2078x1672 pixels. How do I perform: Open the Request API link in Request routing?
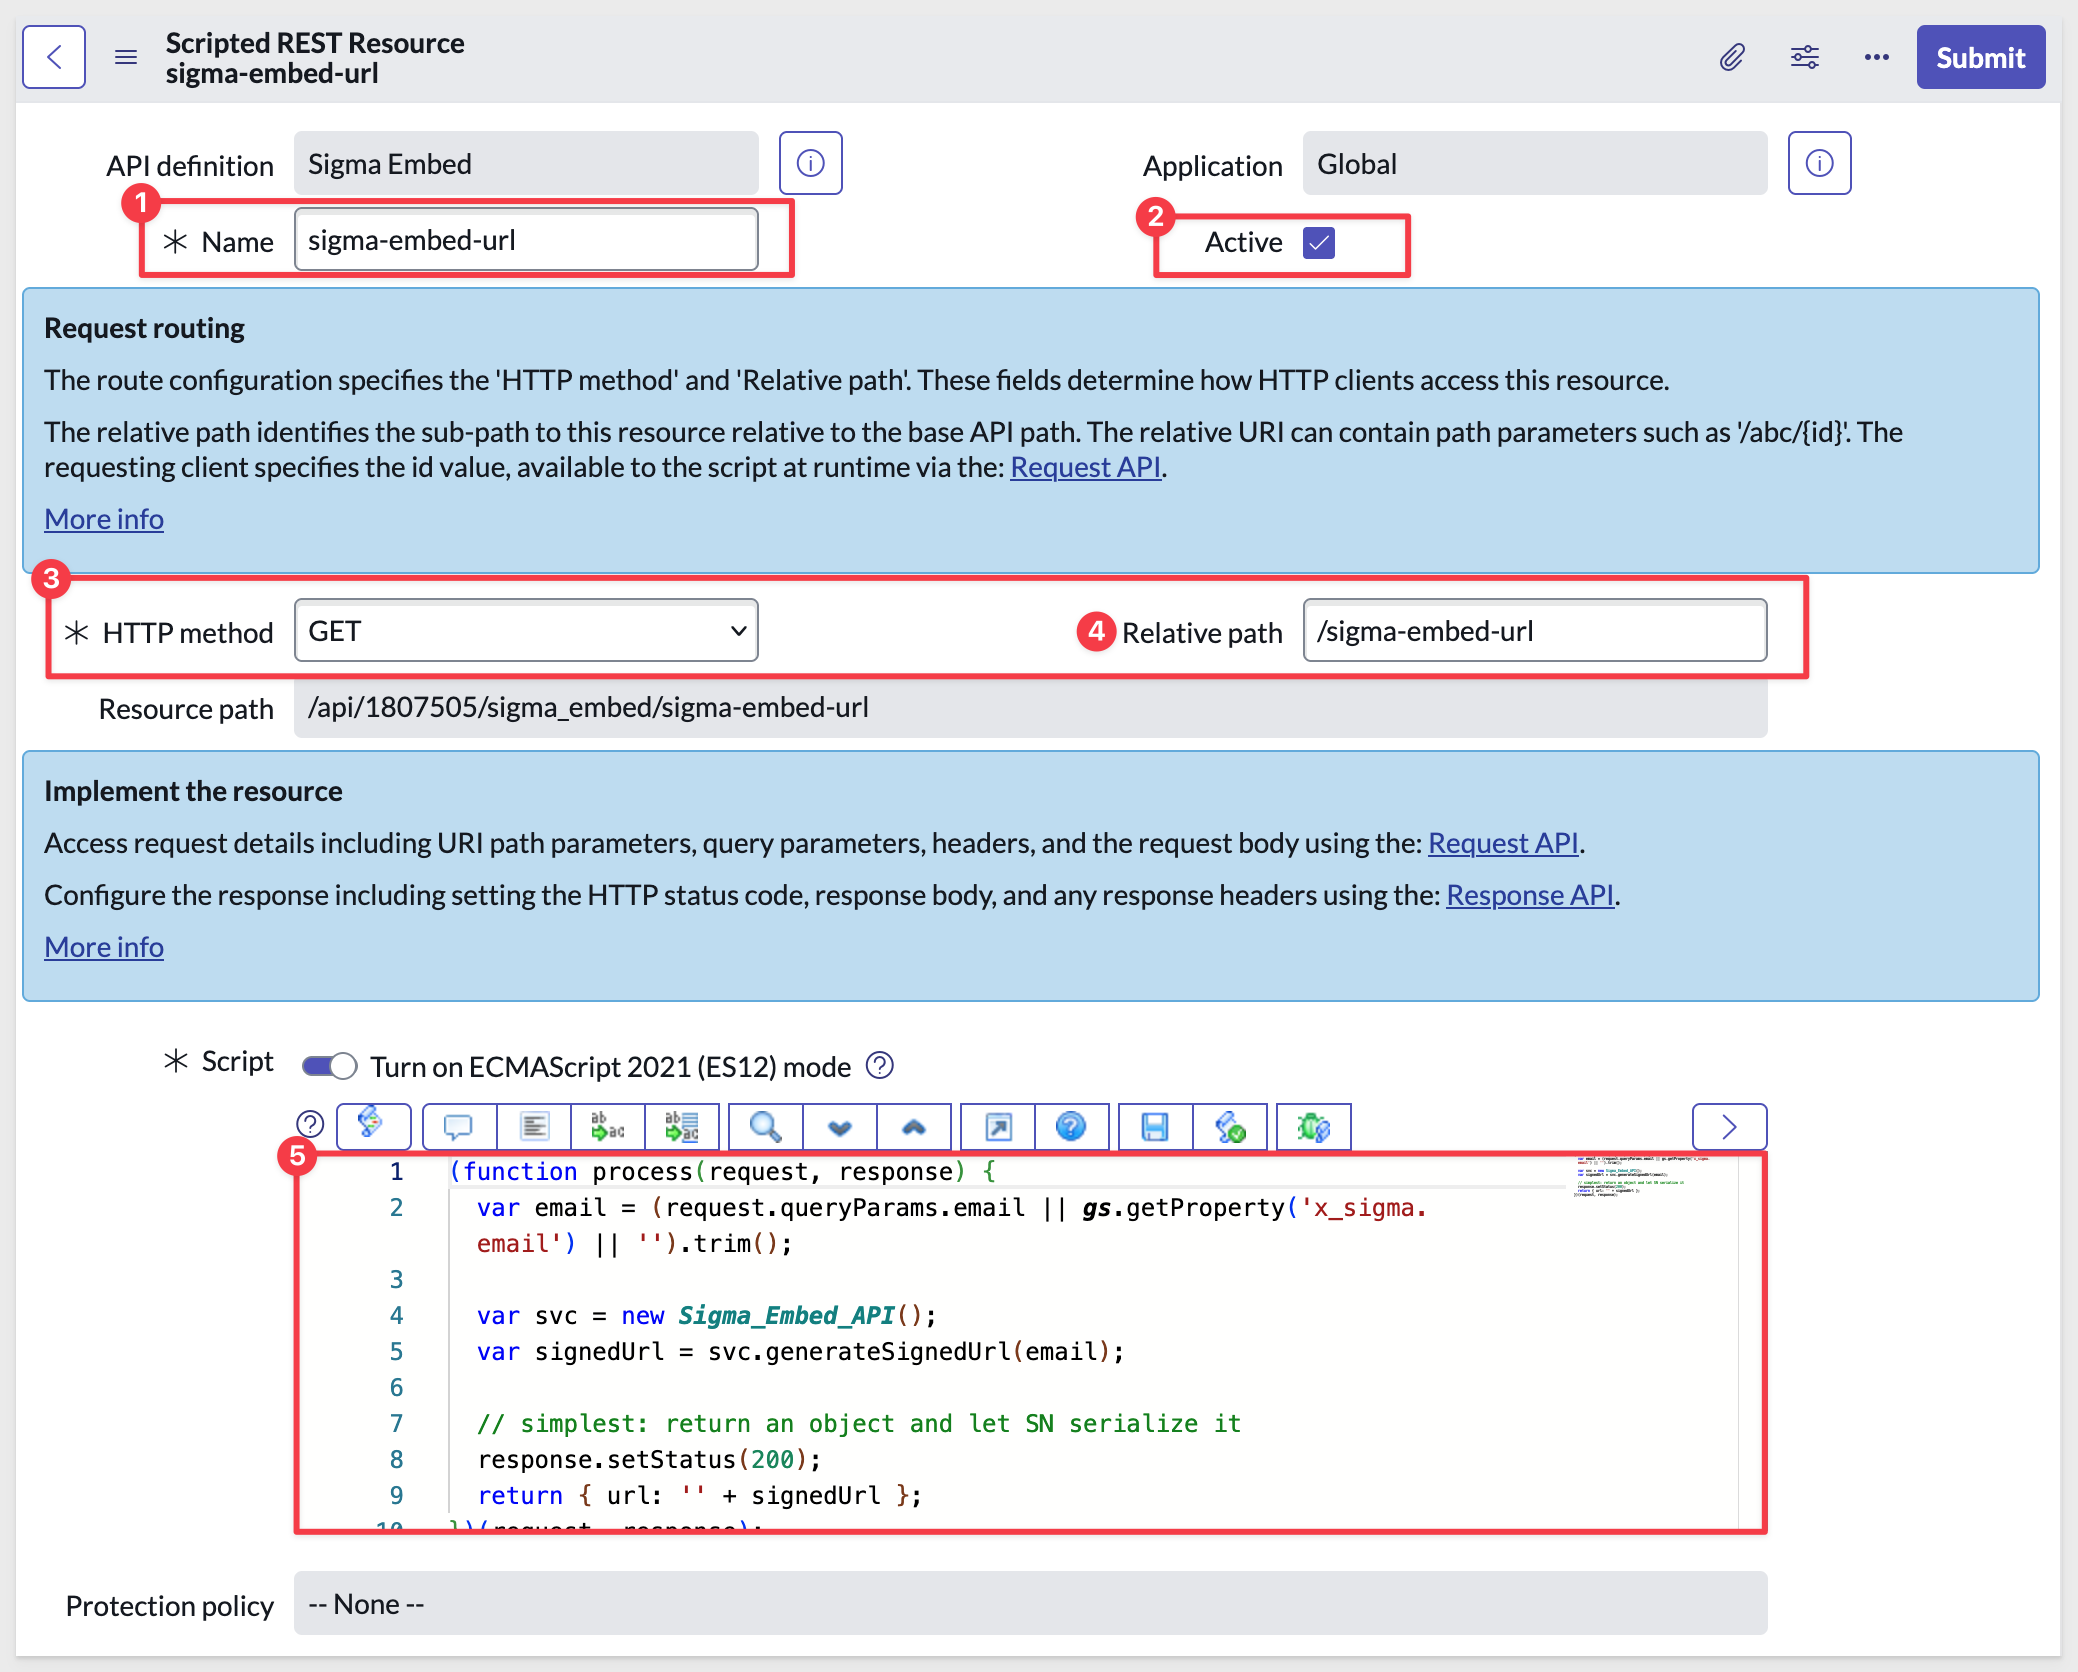click(x=1085, y=467)
